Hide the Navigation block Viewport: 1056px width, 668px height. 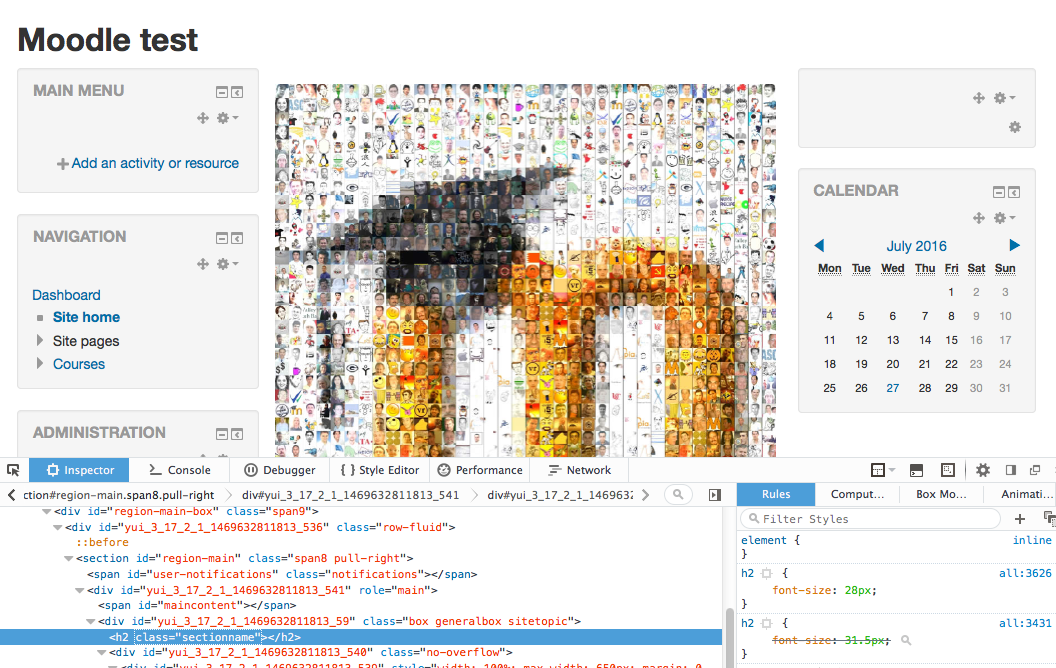[222, 238]
